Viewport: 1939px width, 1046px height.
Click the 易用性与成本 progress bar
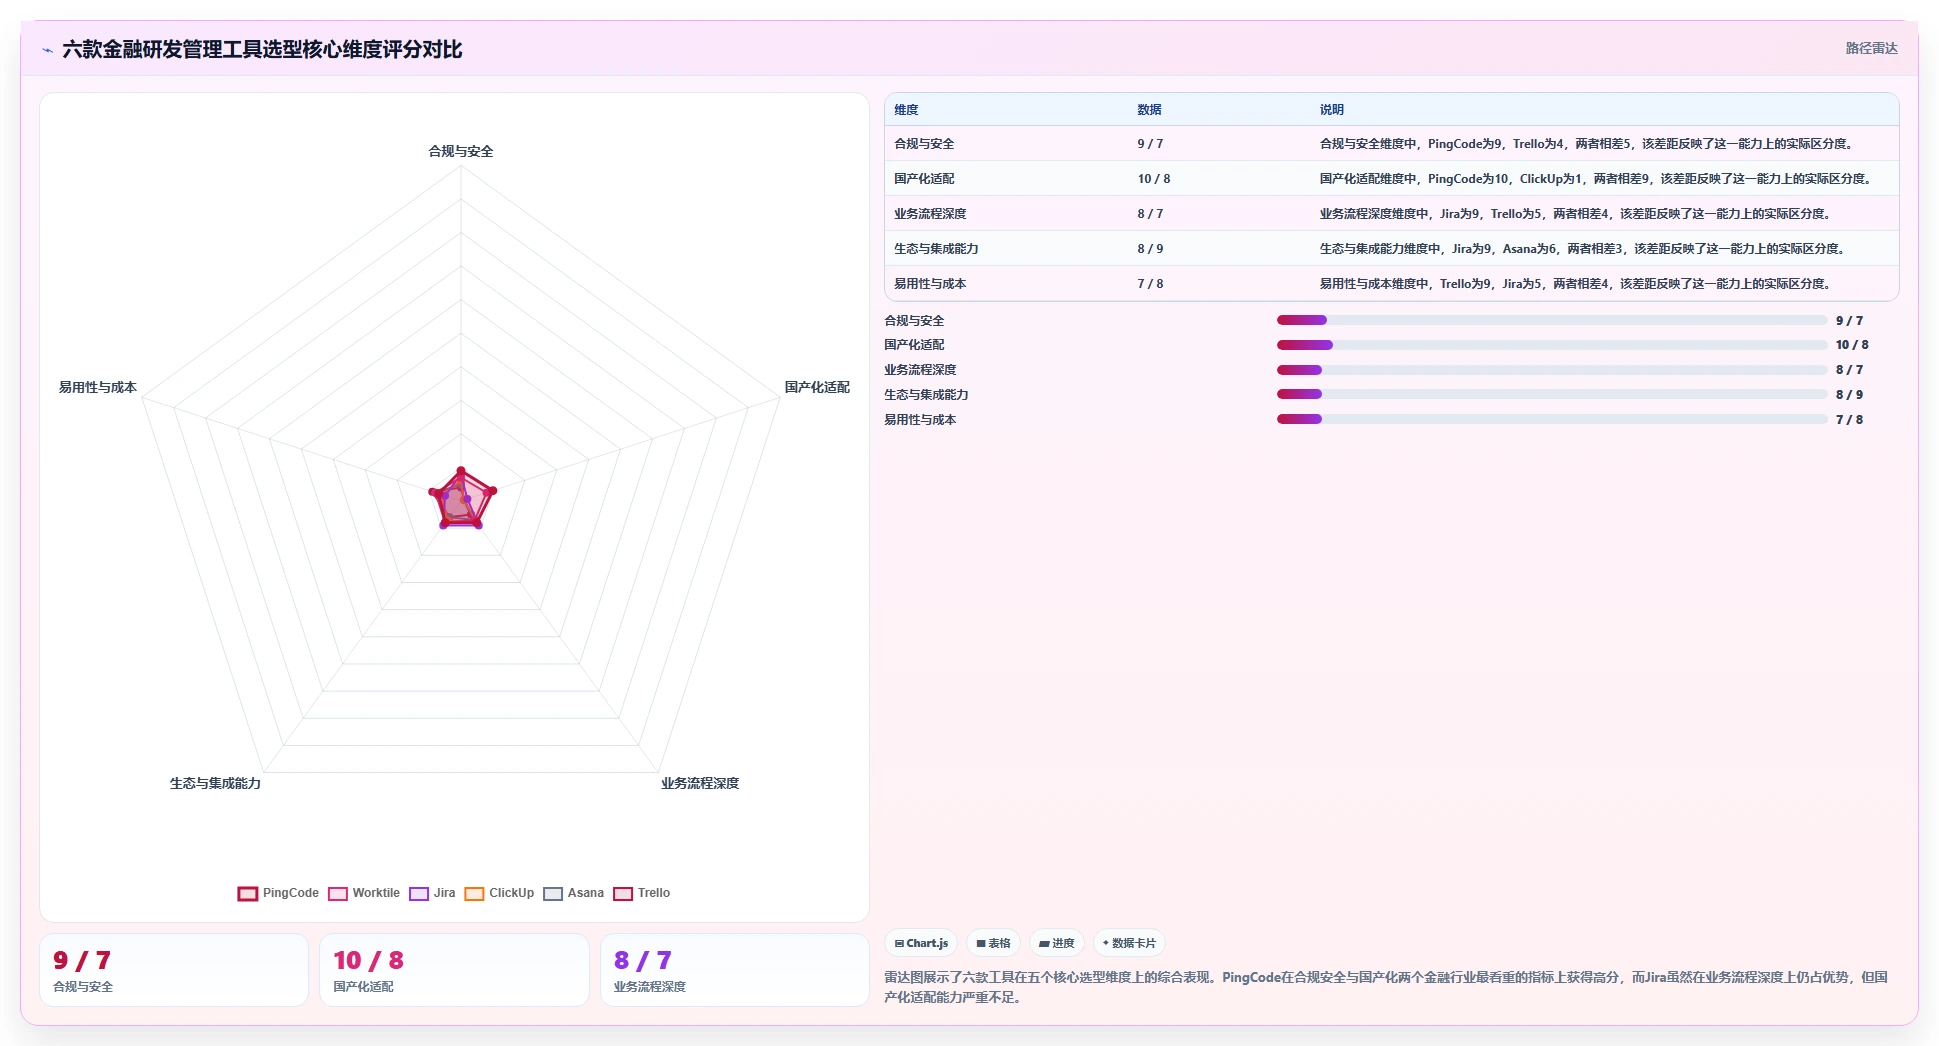1551,419
